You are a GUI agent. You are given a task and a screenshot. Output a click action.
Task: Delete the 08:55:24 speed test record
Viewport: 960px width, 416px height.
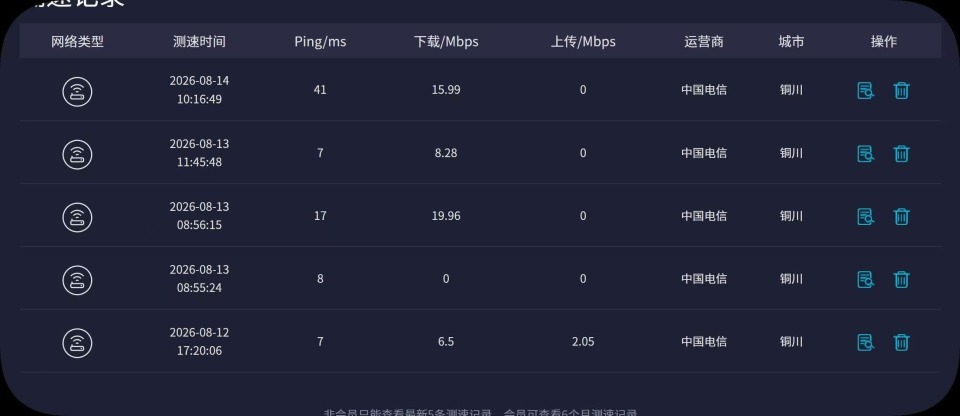pos(901,279)
